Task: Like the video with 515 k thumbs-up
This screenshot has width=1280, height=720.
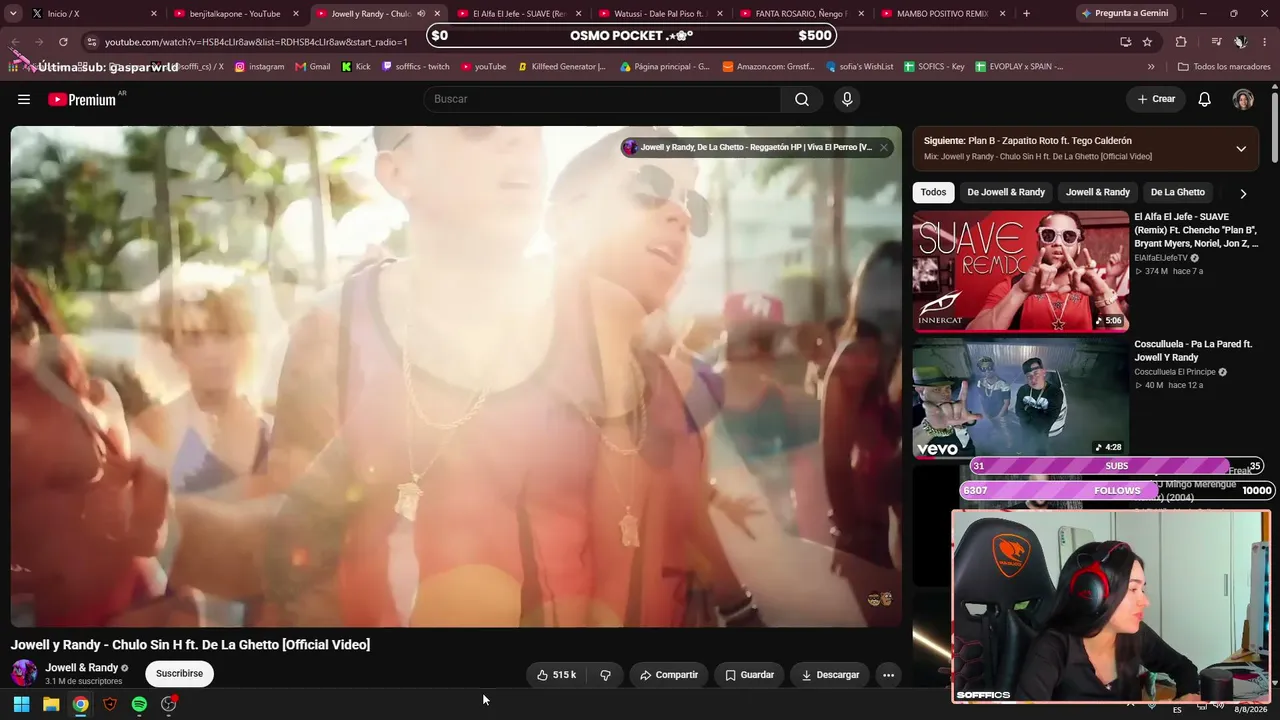Action: click(x=556, y=675)
